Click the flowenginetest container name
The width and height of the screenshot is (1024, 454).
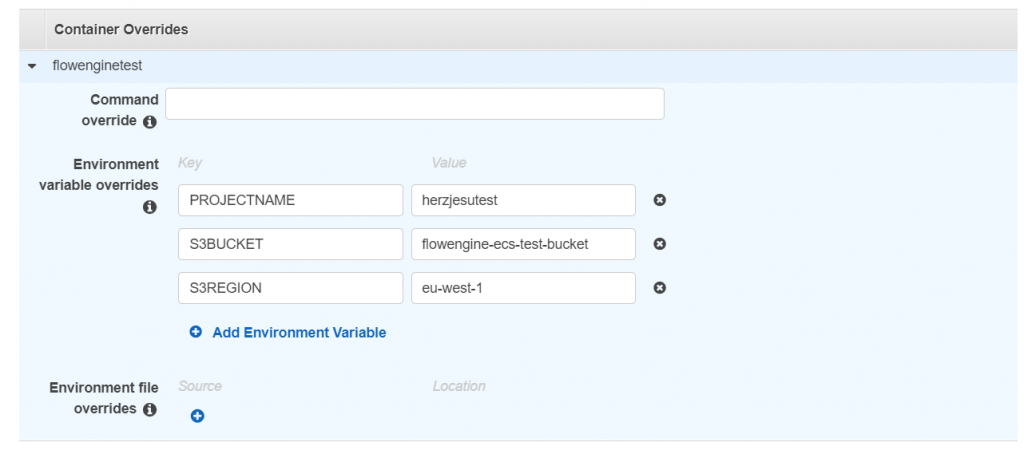tap(97, 65)
